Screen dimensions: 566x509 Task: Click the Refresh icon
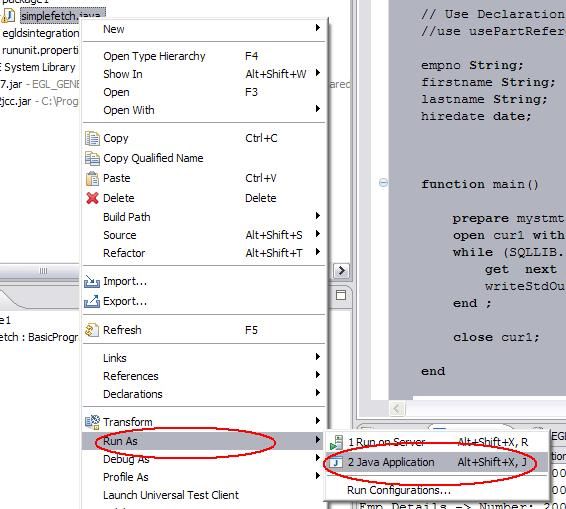click(x=92, y=330)
